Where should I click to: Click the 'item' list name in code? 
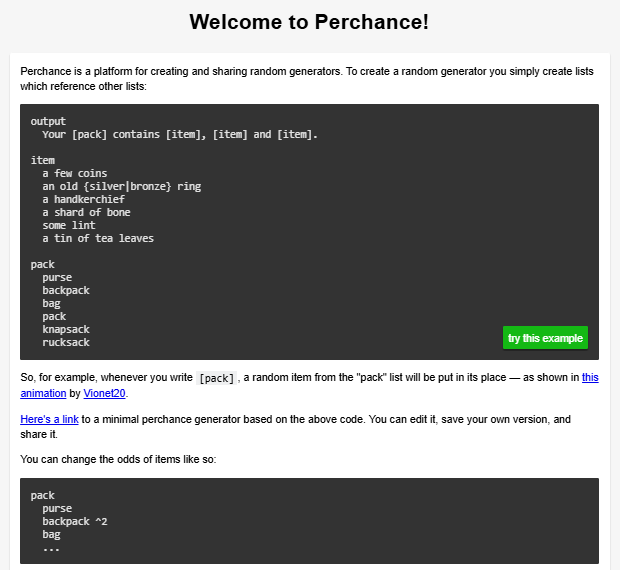43,160
